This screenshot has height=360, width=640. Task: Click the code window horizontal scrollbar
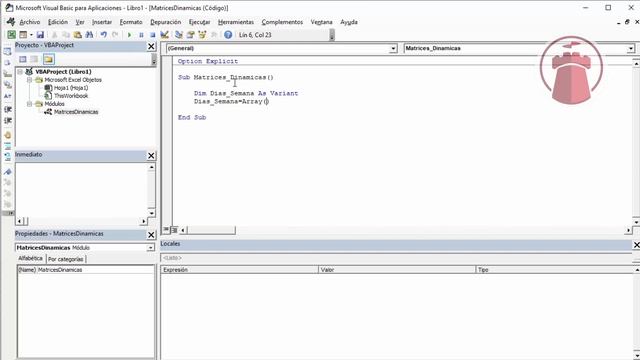[405, 231]
